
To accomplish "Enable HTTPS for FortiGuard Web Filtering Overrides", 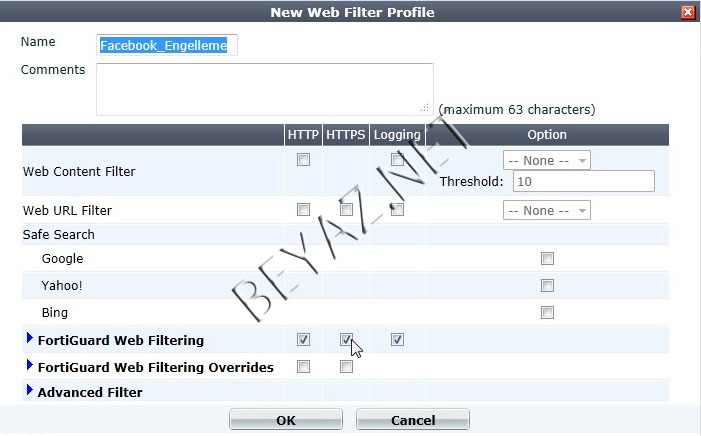I will (346, 367).
